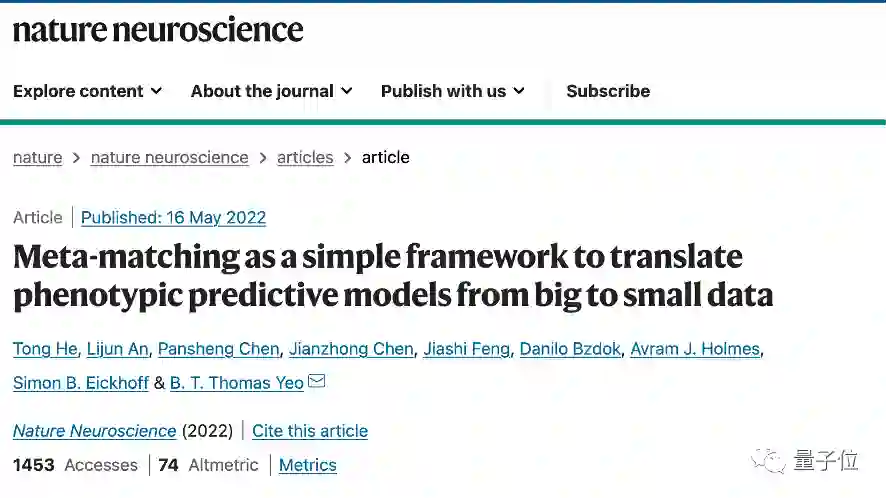Open the articles breadcrumb link
This screenshot has width=887, height=499.
[x=305, y=157]
